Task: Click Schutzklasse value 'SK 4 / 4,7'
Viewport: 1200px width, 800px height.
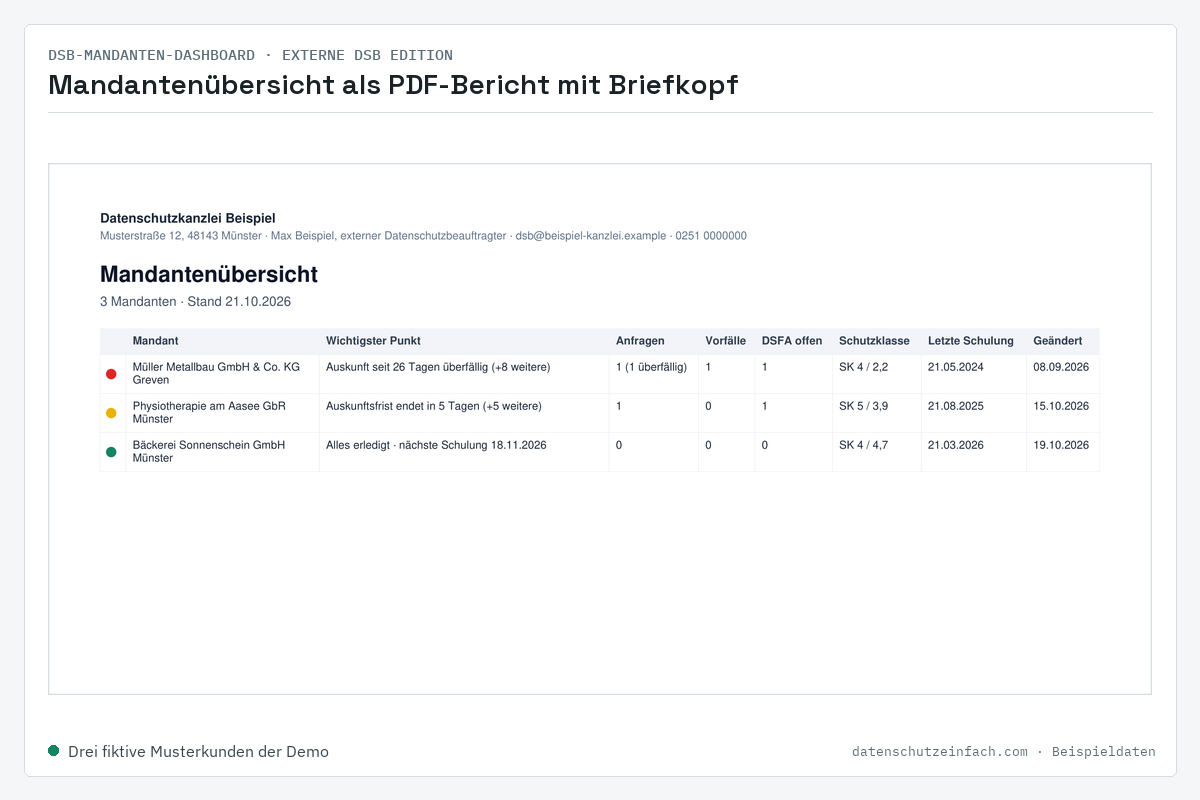Action: [863, 445]
